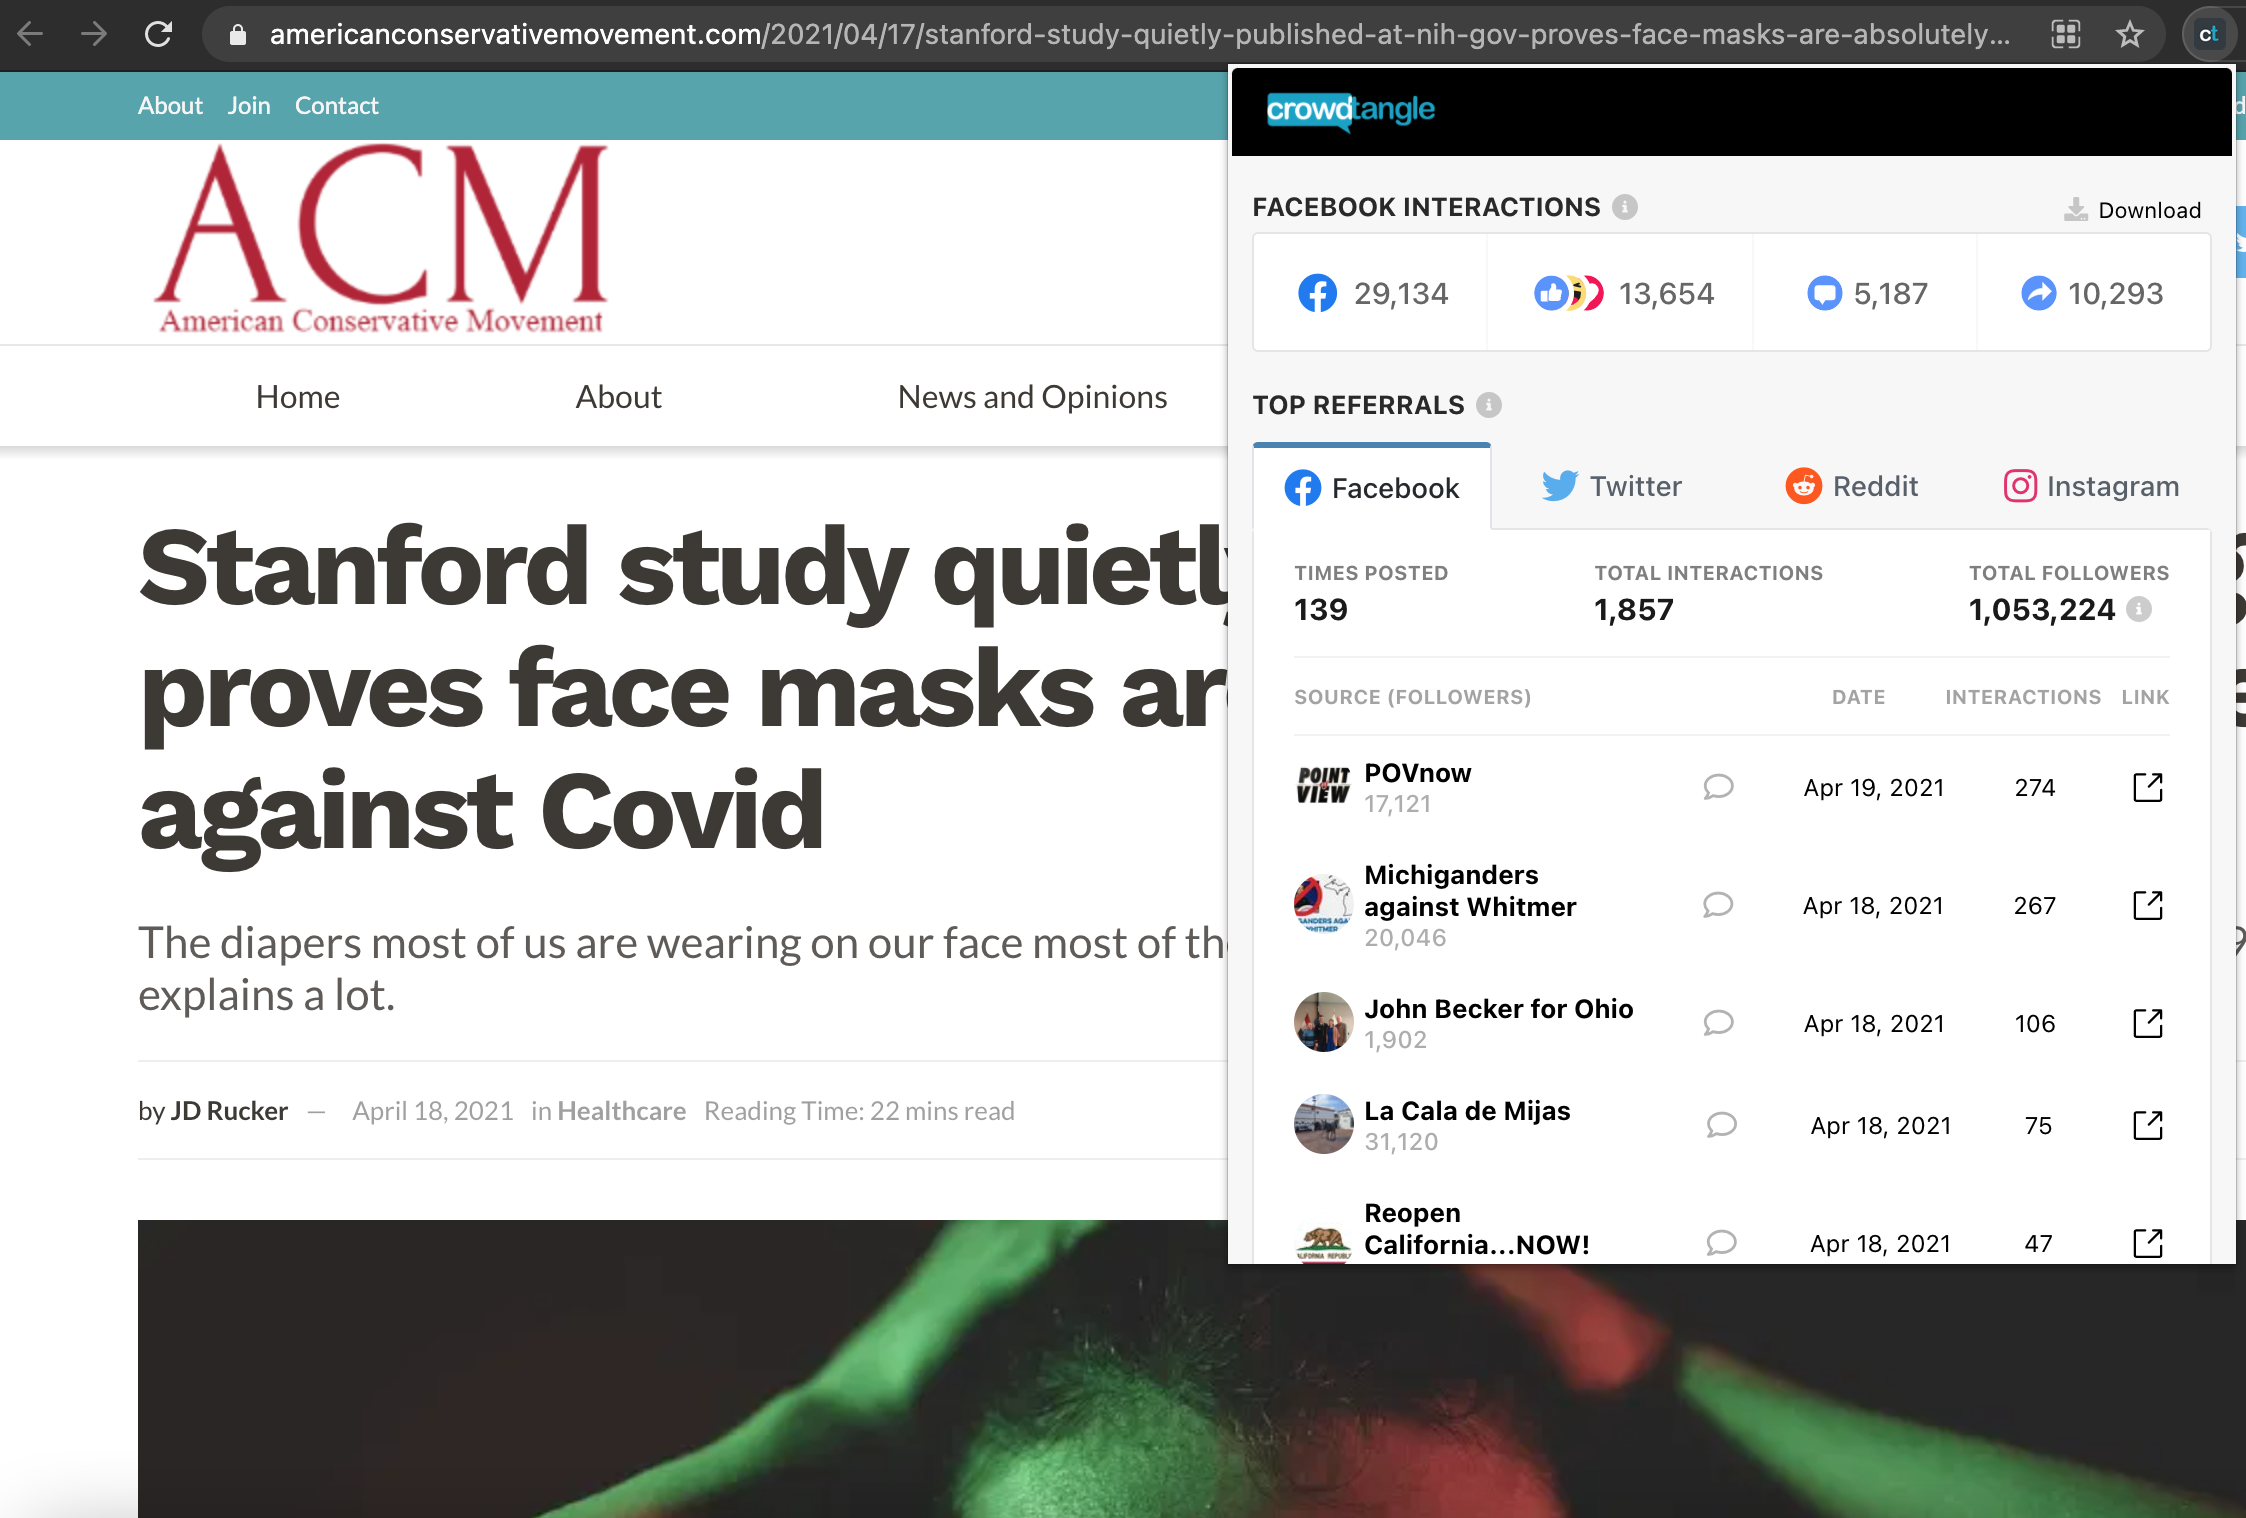
Task: Click comment bubble in La Cala de Mijas row
Action: [1721, 1125]
